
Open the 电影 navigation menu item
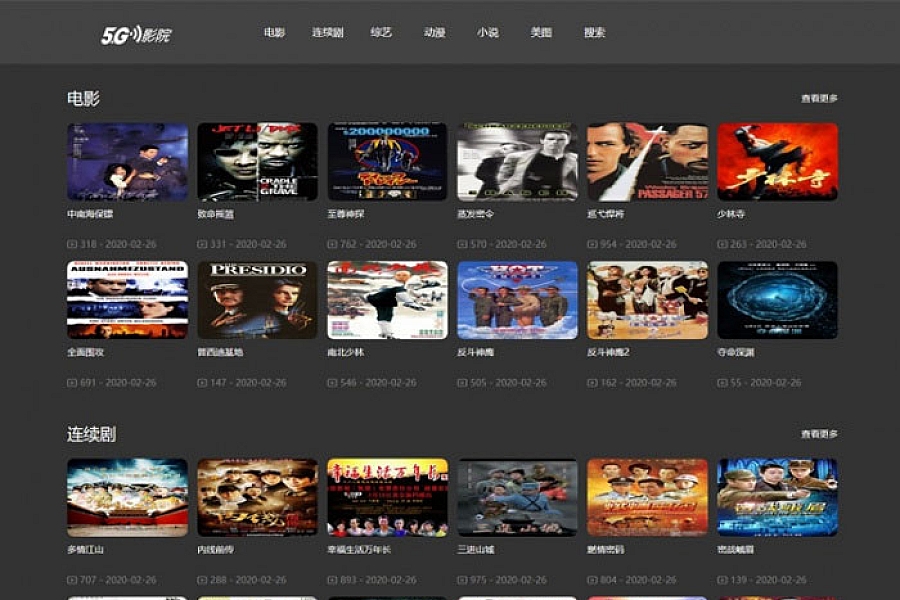(274, 32)
